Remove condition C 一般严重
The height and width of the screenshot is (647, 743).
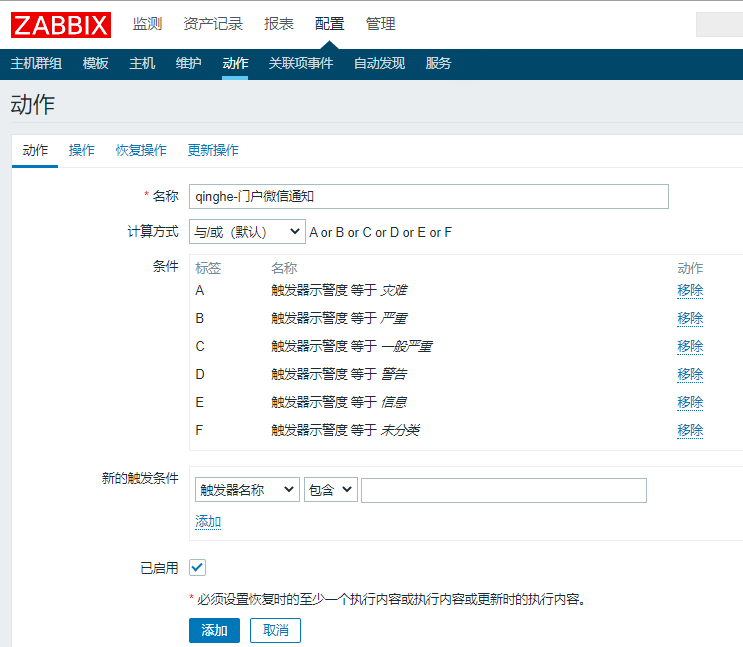[x=690, y=346]
